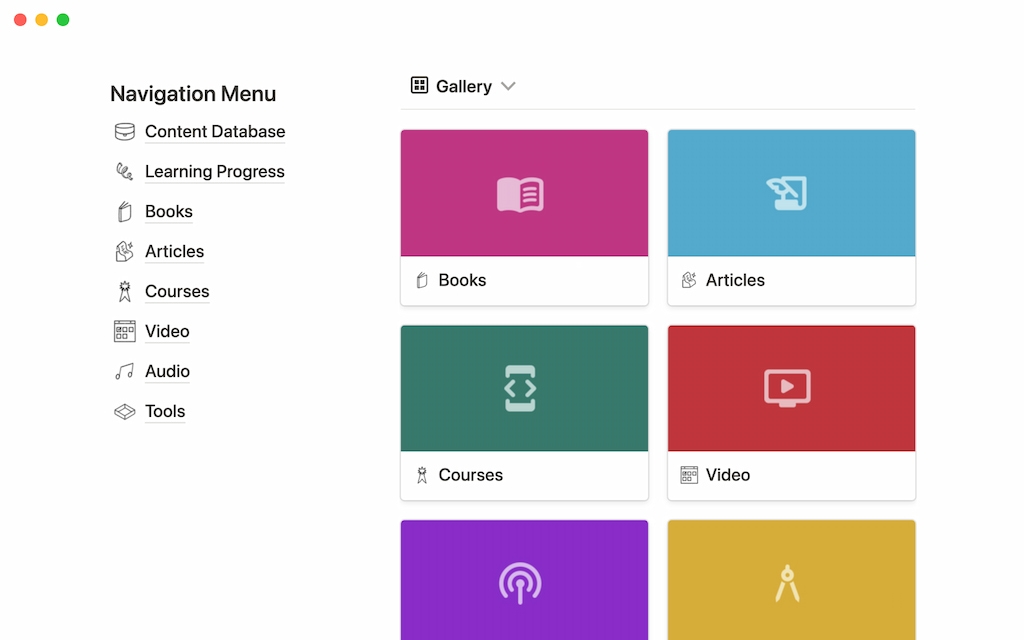Screen dimensions: 1024x640
Task: Click the gesture icon beside Learning Progress
Action: [x=124, y=171]
